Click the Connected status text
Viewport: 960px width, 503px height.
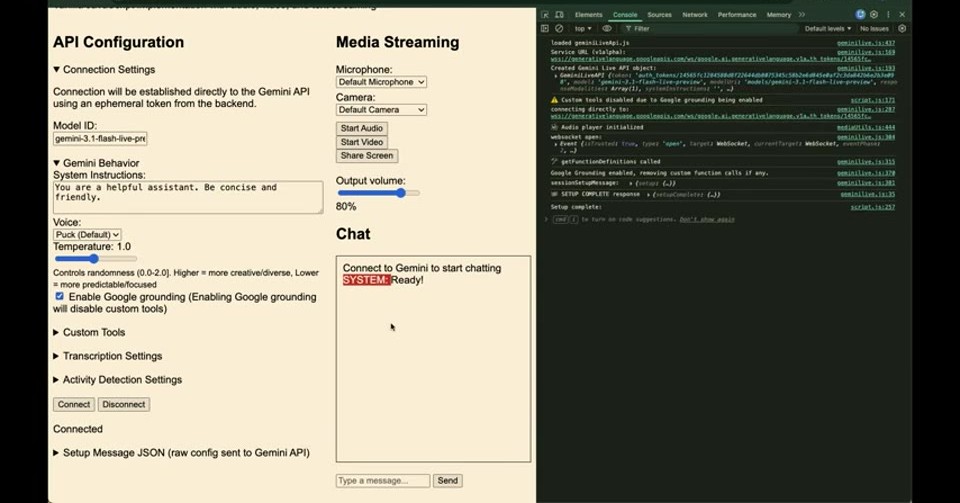pyautogui.click(x=78, y=429)
